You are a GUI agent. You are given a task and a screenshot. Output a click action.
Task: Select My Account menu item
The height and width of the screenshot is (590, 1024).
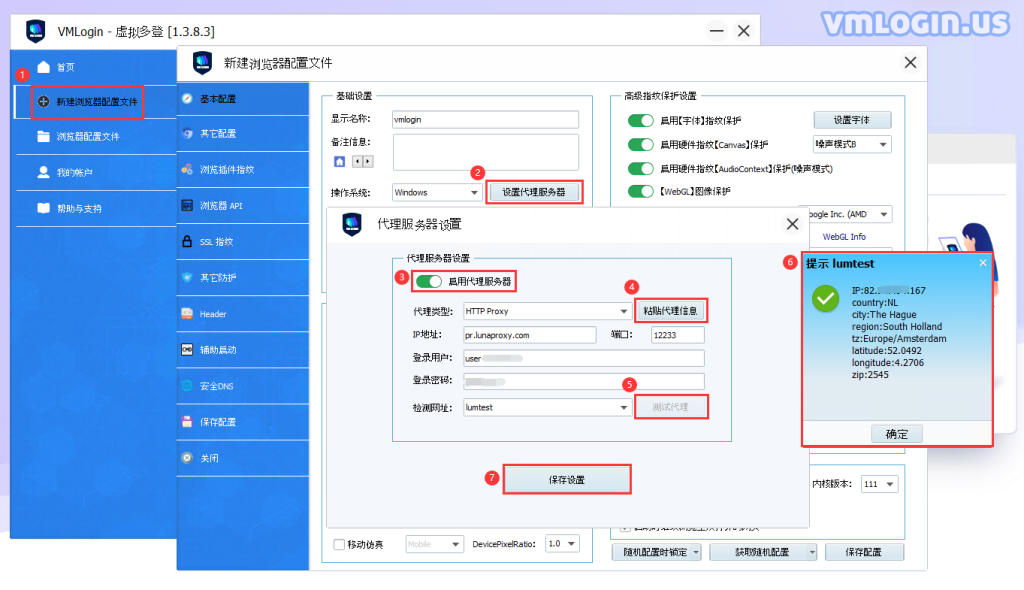(x=95, y=172)
